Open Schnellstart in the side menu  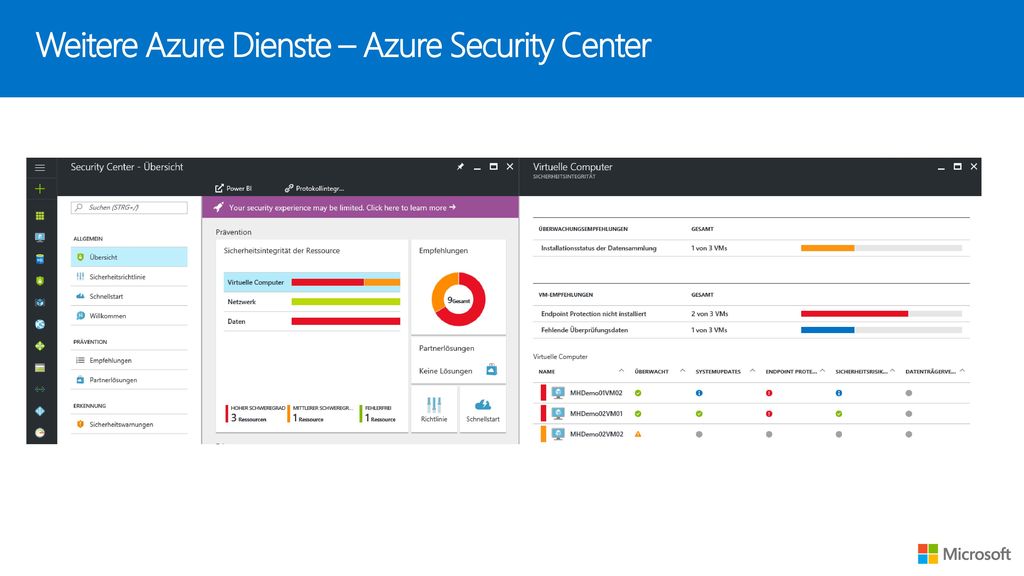tap(129, 296)
